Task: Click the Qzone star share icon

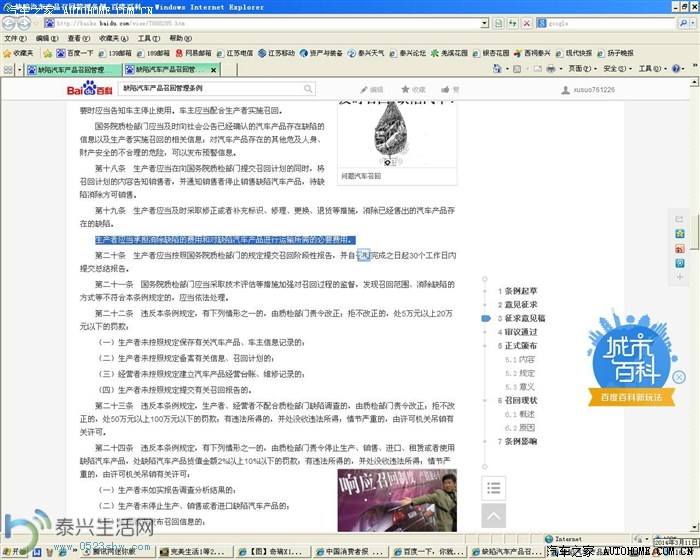Action: tap(680, 233)
